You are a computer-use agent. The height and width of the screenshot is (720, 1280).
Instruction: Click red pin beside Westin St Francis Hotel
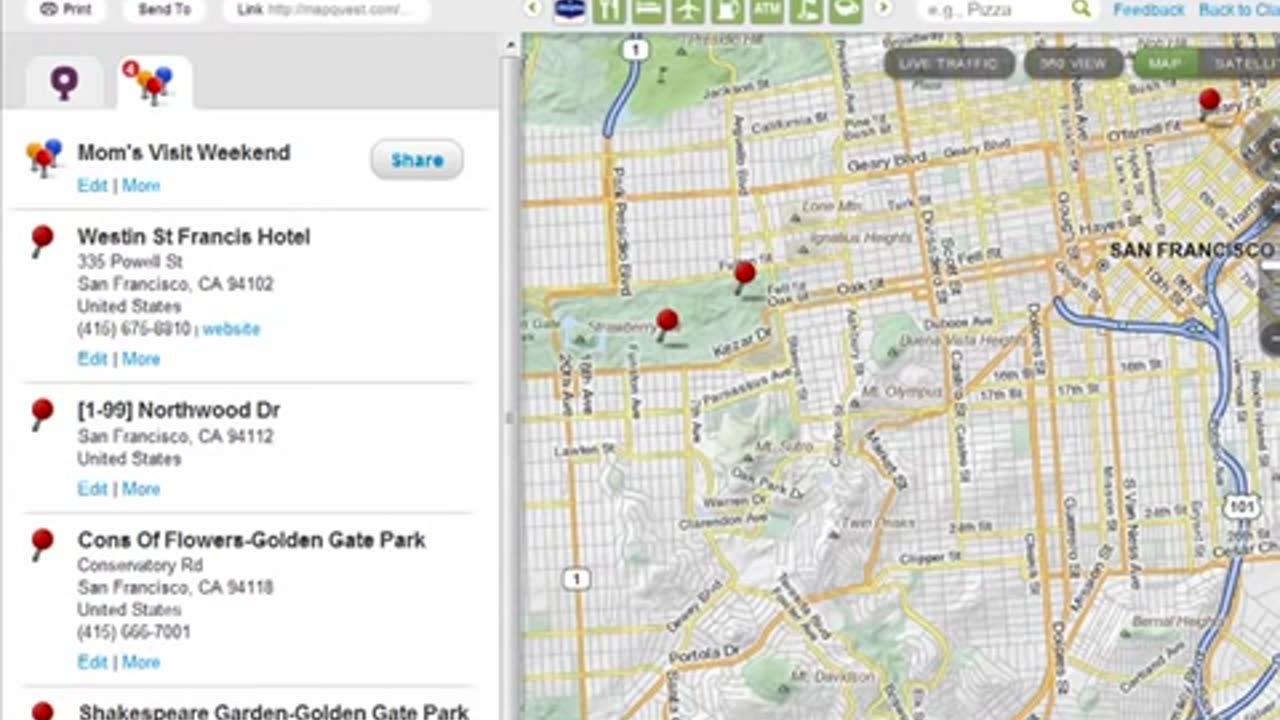point(41,240)
